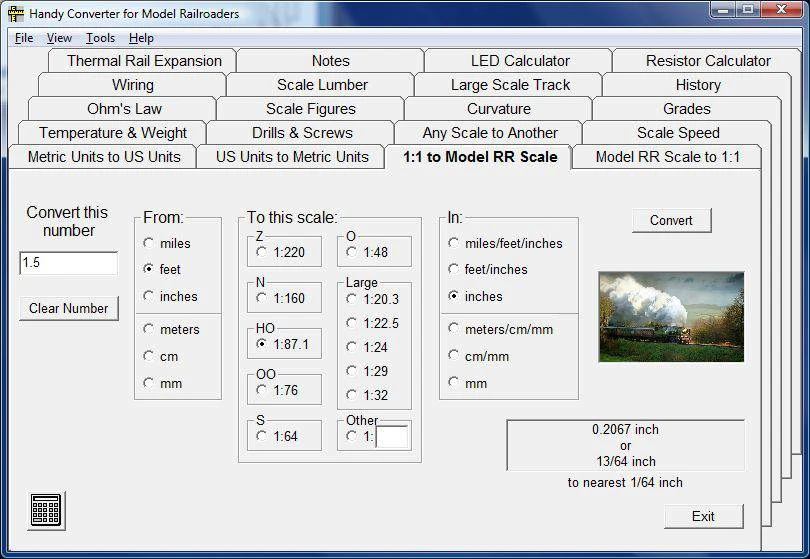Open the Tools menu
Image resolution: width=810 pixels, height=559 pixels.
100,38
